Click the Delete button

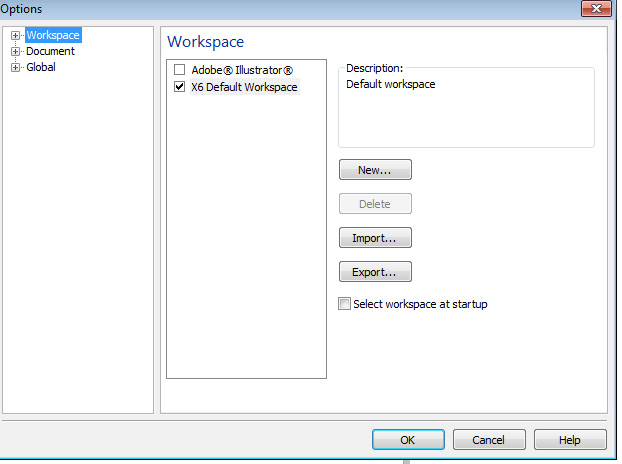[375, 204]
